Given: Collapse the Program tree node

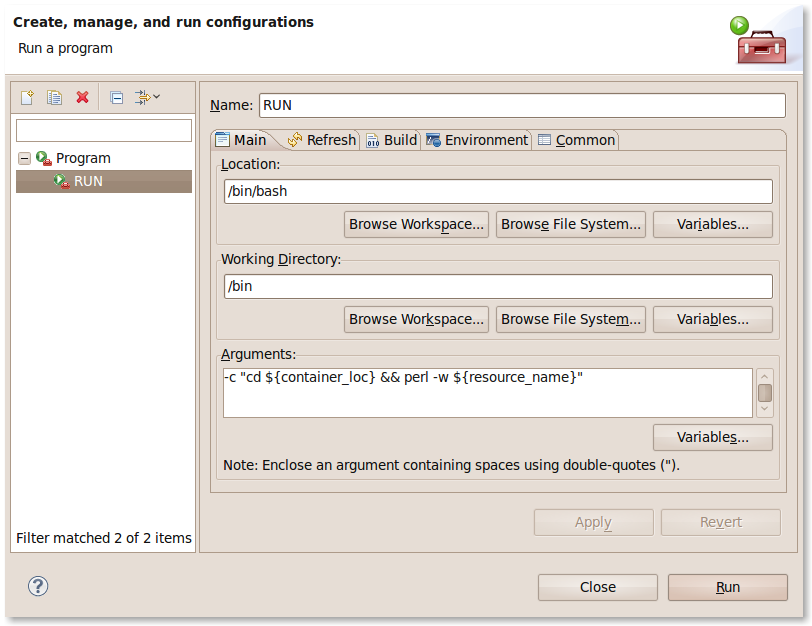Looking at the screenshot, I should point(24,158).
